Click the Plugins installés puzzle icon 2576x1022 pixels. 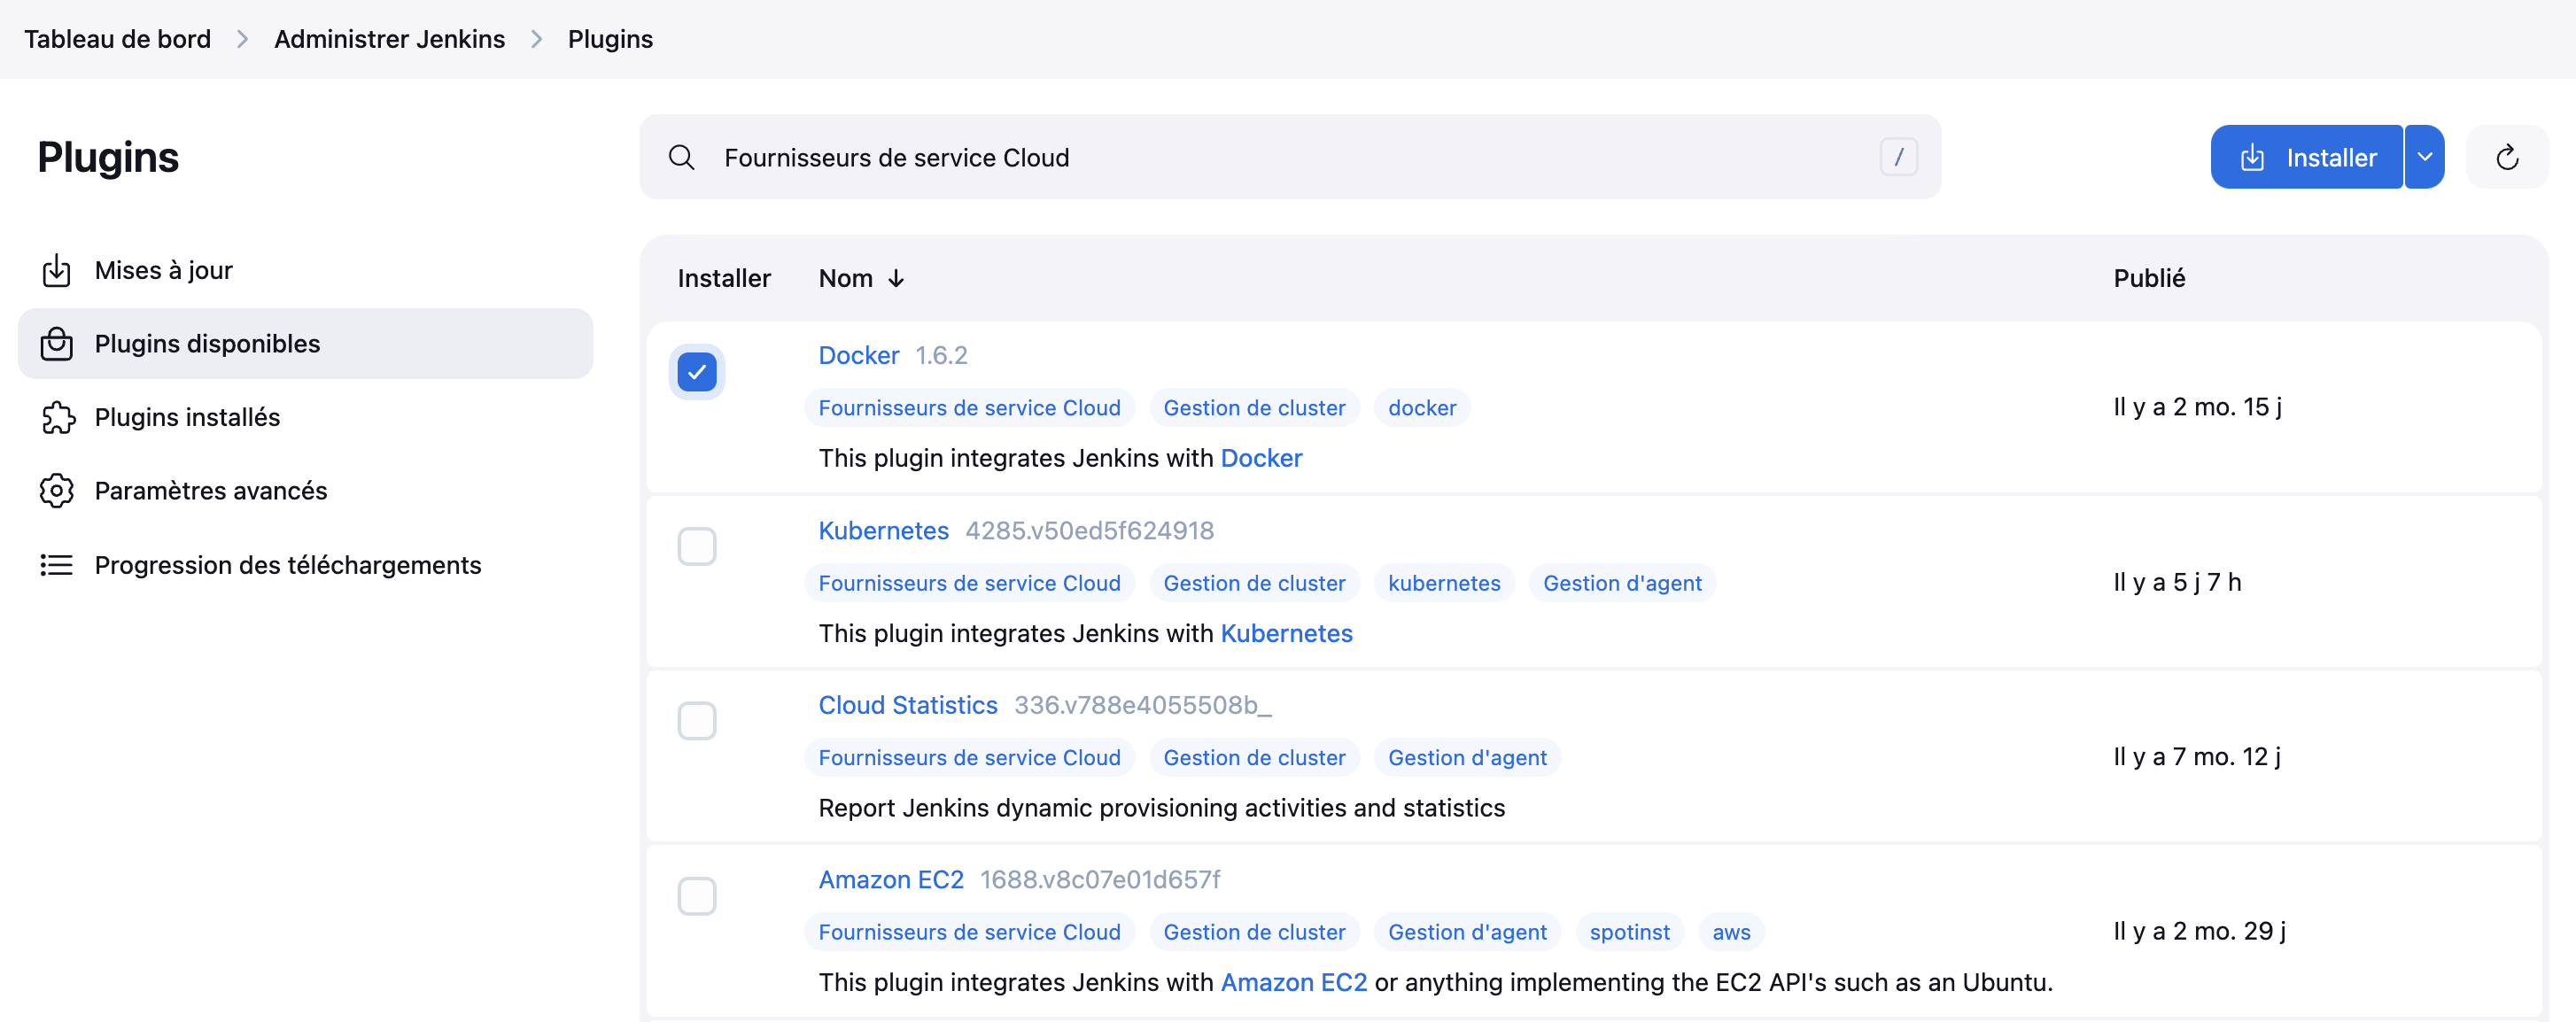click(x=57, y=417)
